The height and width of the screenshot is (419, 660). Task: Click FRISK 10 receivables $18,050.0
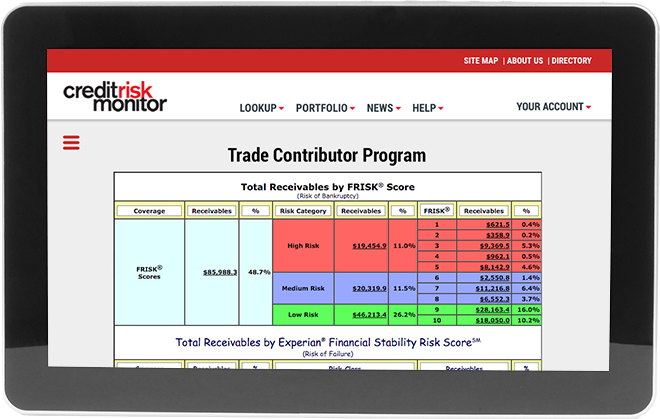492,320
